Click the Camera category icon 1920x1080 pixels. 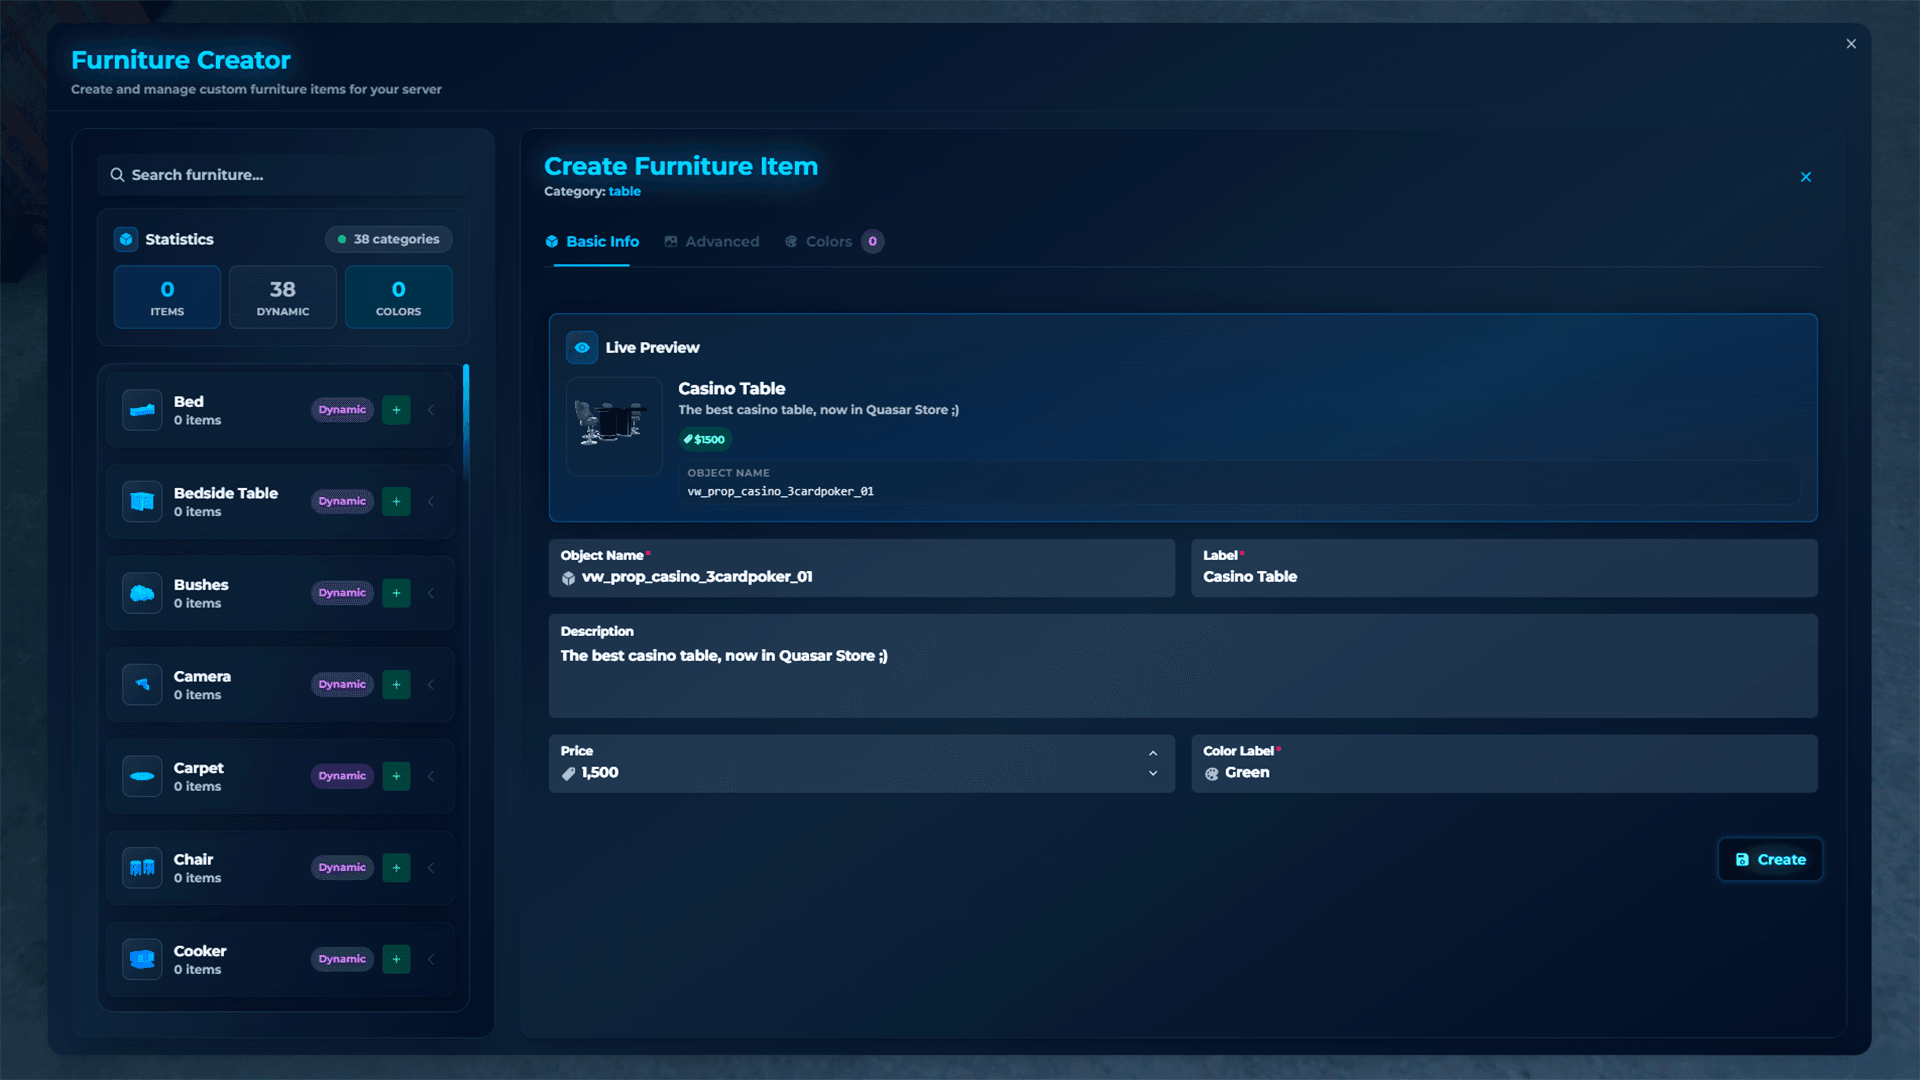point(142,685)
